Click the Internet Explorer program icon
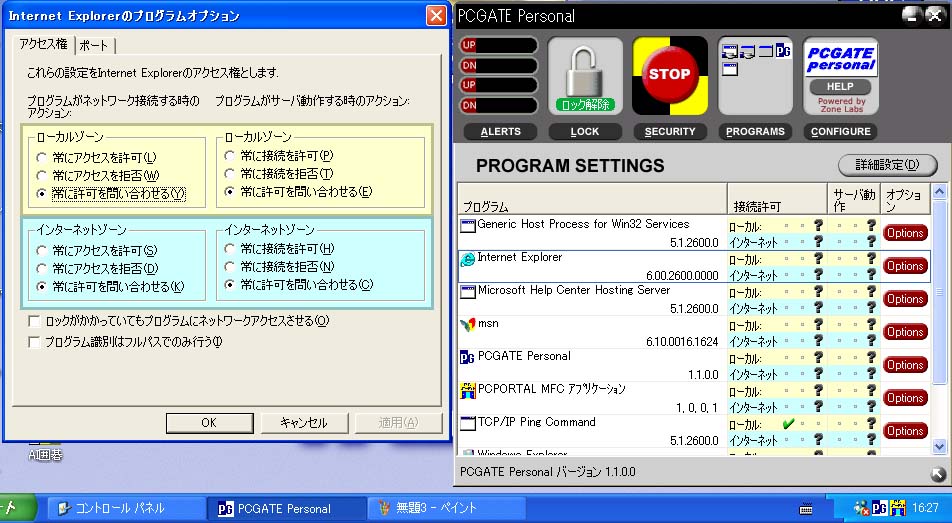 tap(468, 259)
